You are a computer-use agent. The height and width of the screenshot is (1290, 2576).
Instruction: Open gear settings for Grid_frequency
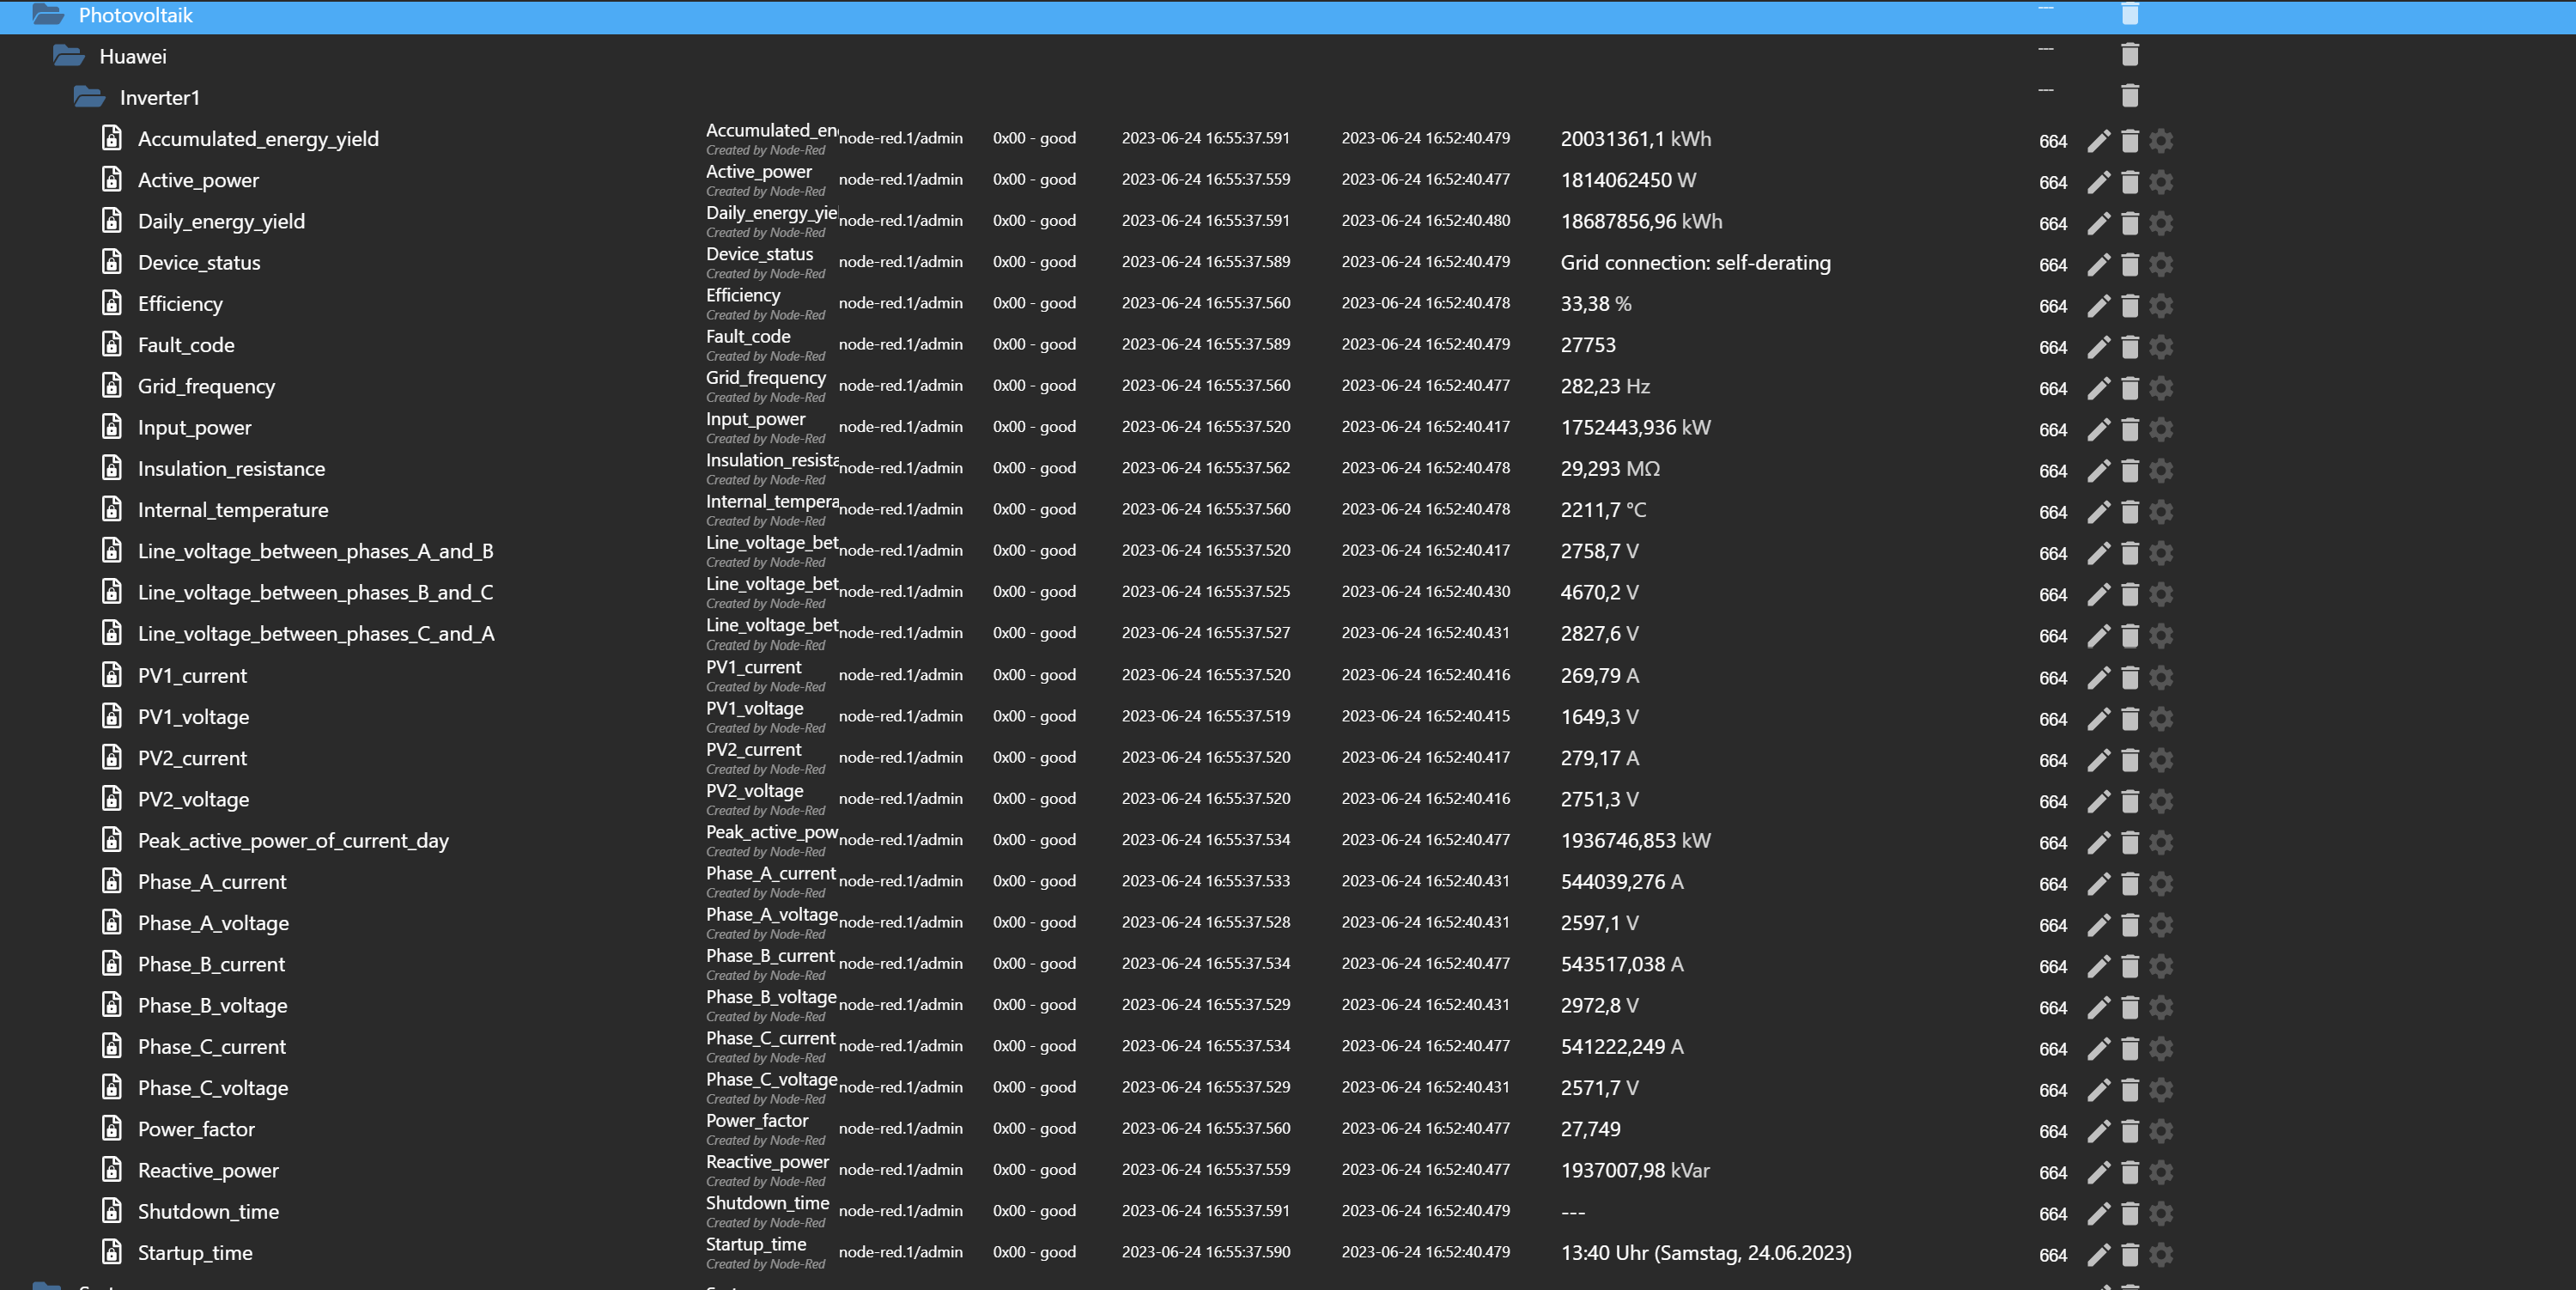2160,388
